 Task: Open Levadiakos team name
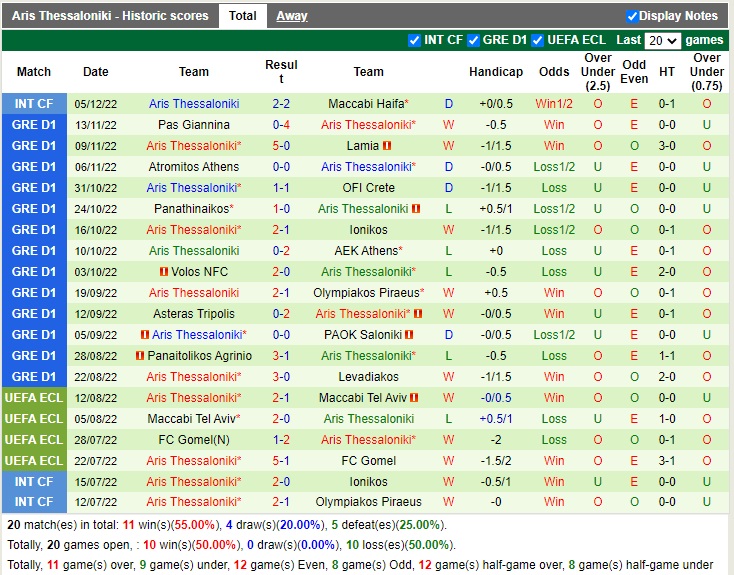[368, 377]
